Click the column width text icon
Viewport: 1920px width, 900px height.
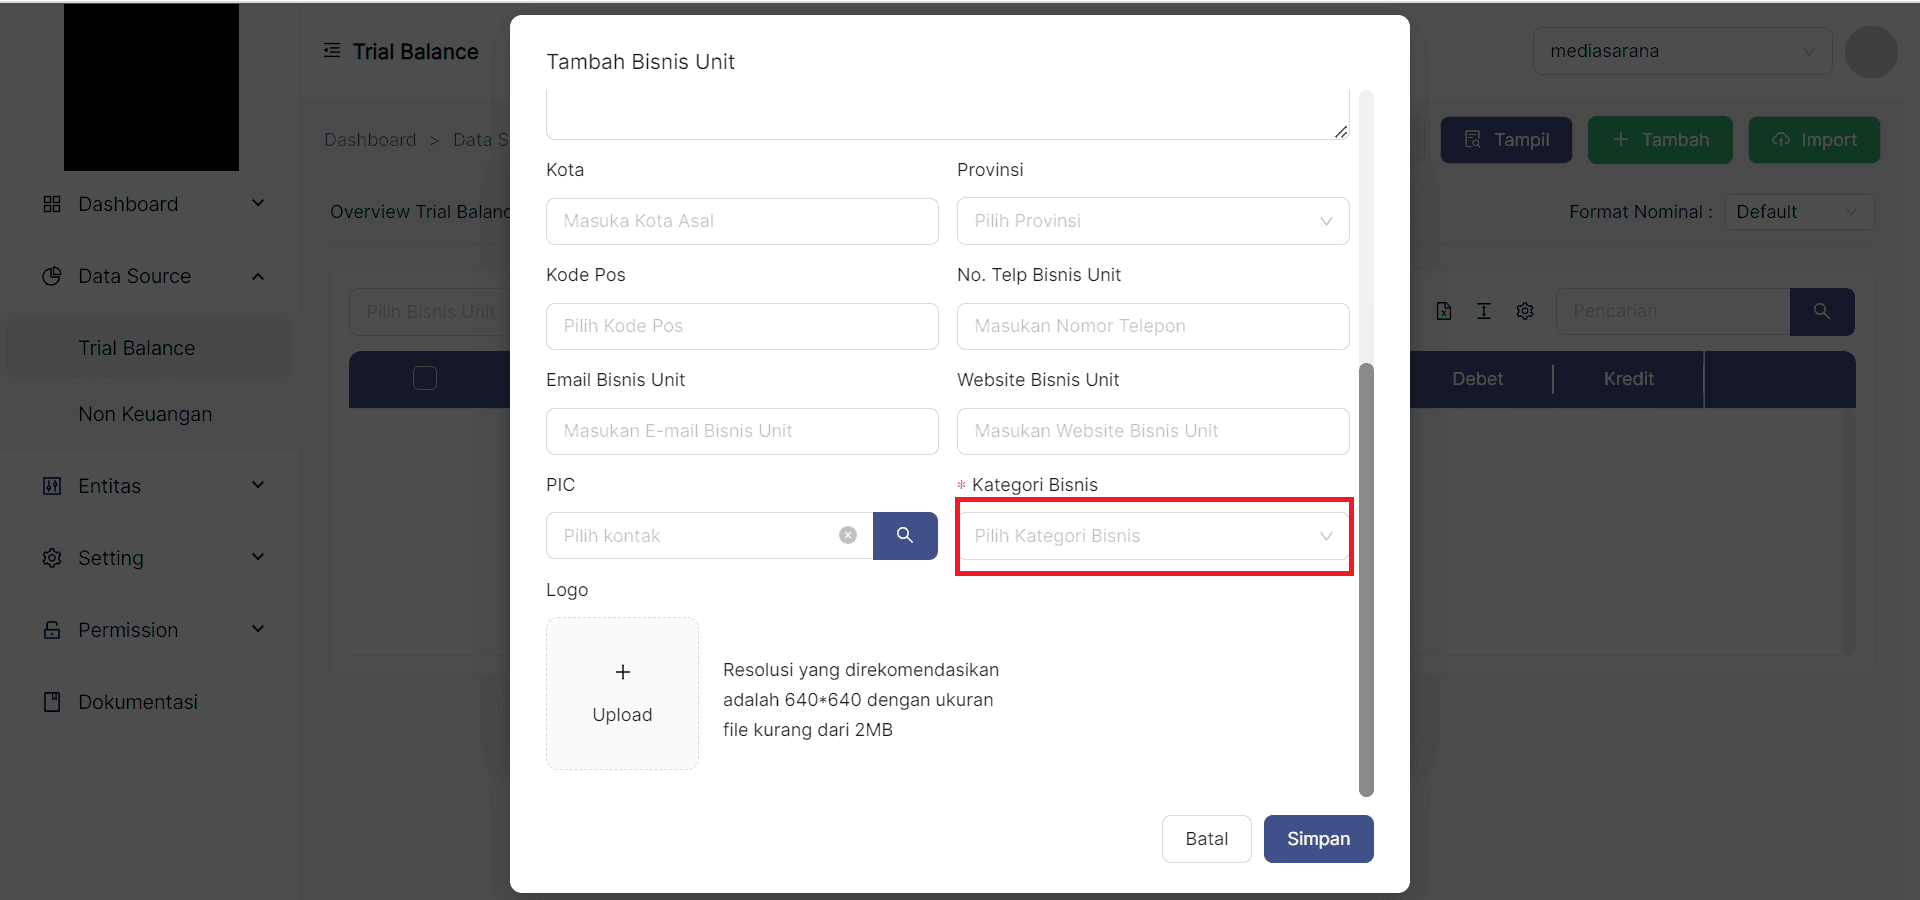(x=1484, y=312)
